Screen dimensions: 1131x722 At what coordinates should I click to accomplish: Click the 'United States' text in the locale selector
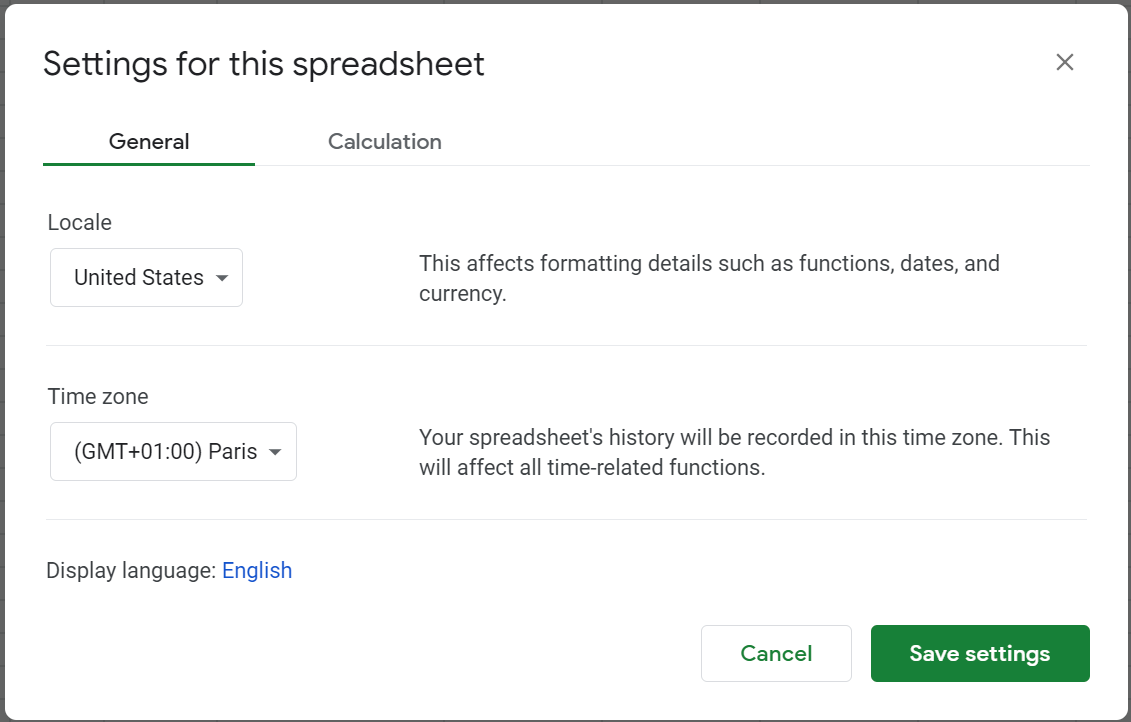(138, 278)
